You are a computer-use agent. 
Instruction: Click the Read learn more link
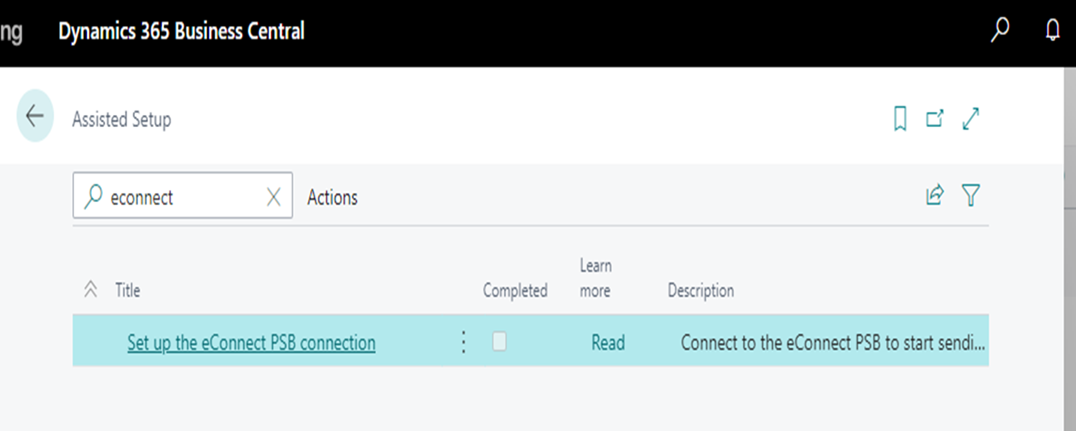click(x=608, y=342)
